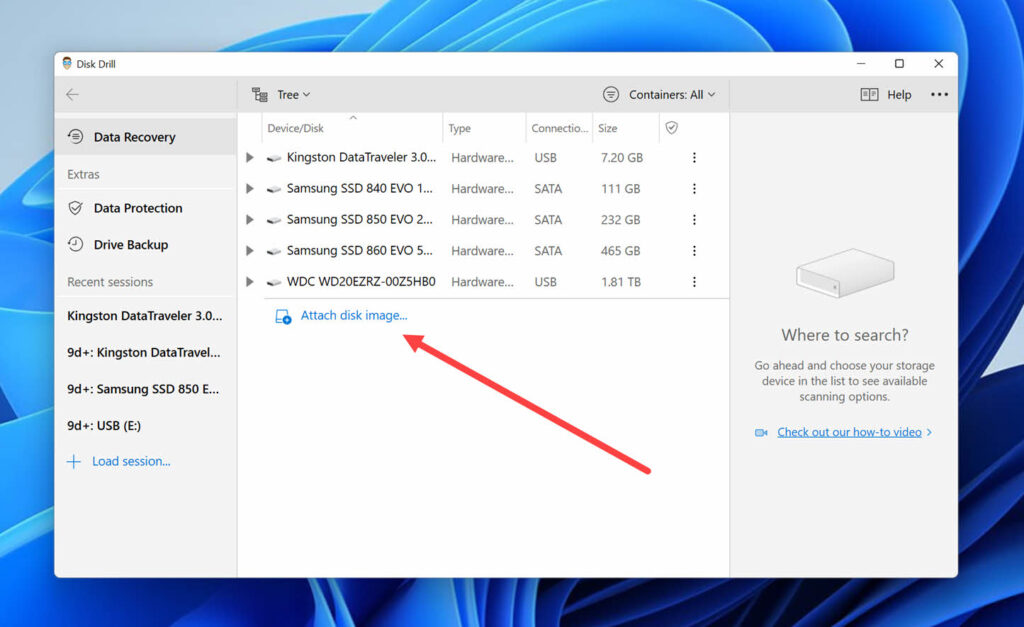
Task: Open the Tree view dropdown
Action: click(x=285, y=94)
